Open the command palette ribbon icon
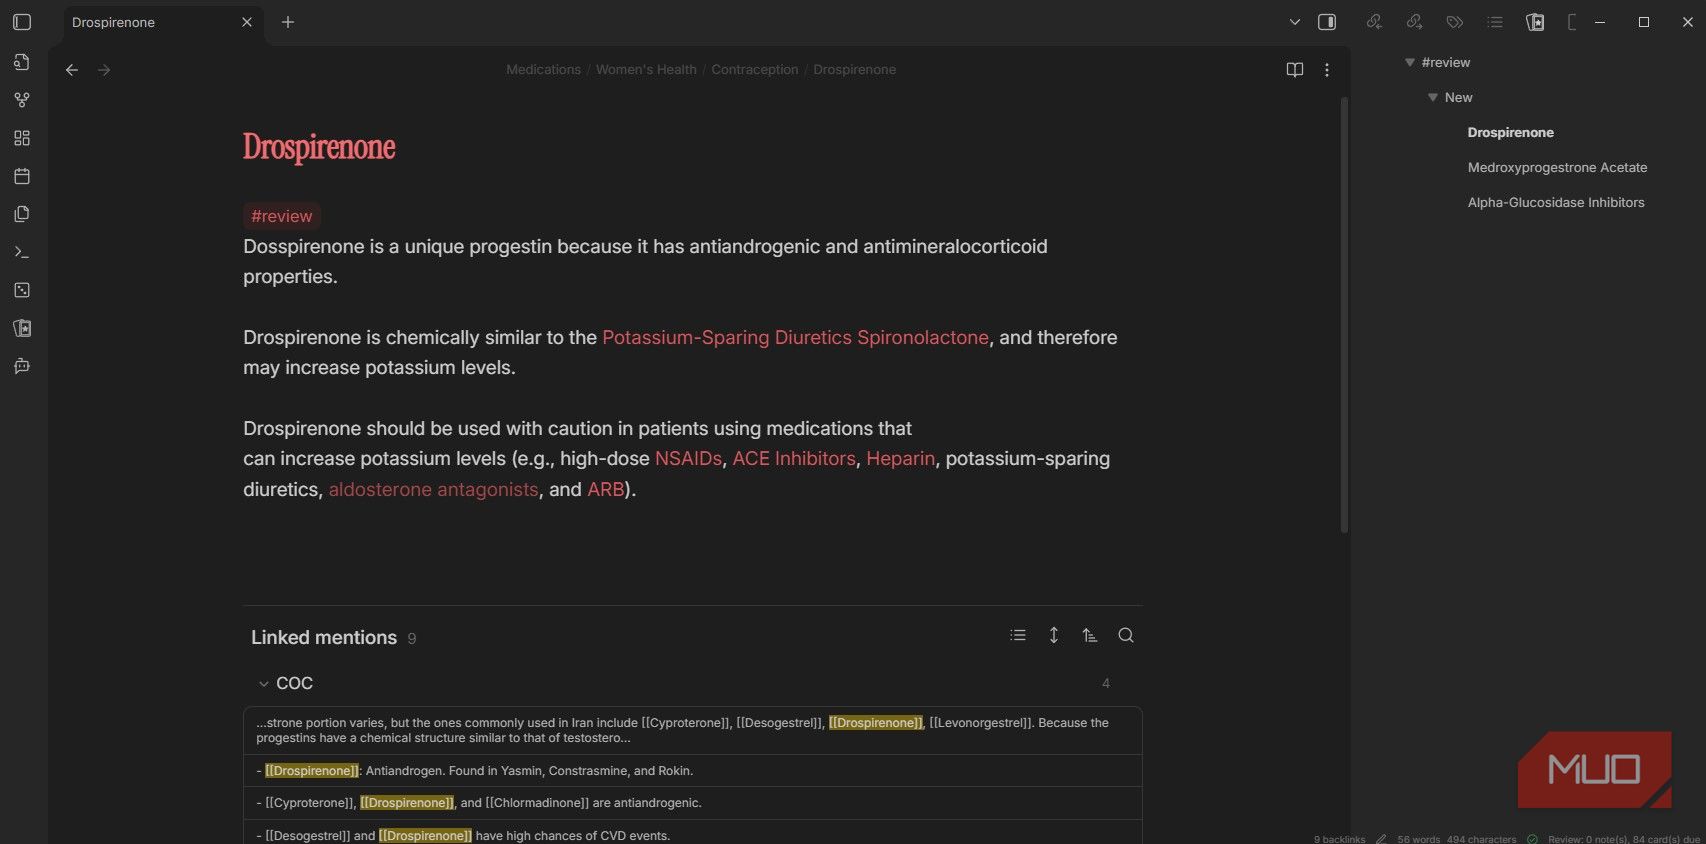 tap(22, 252)
